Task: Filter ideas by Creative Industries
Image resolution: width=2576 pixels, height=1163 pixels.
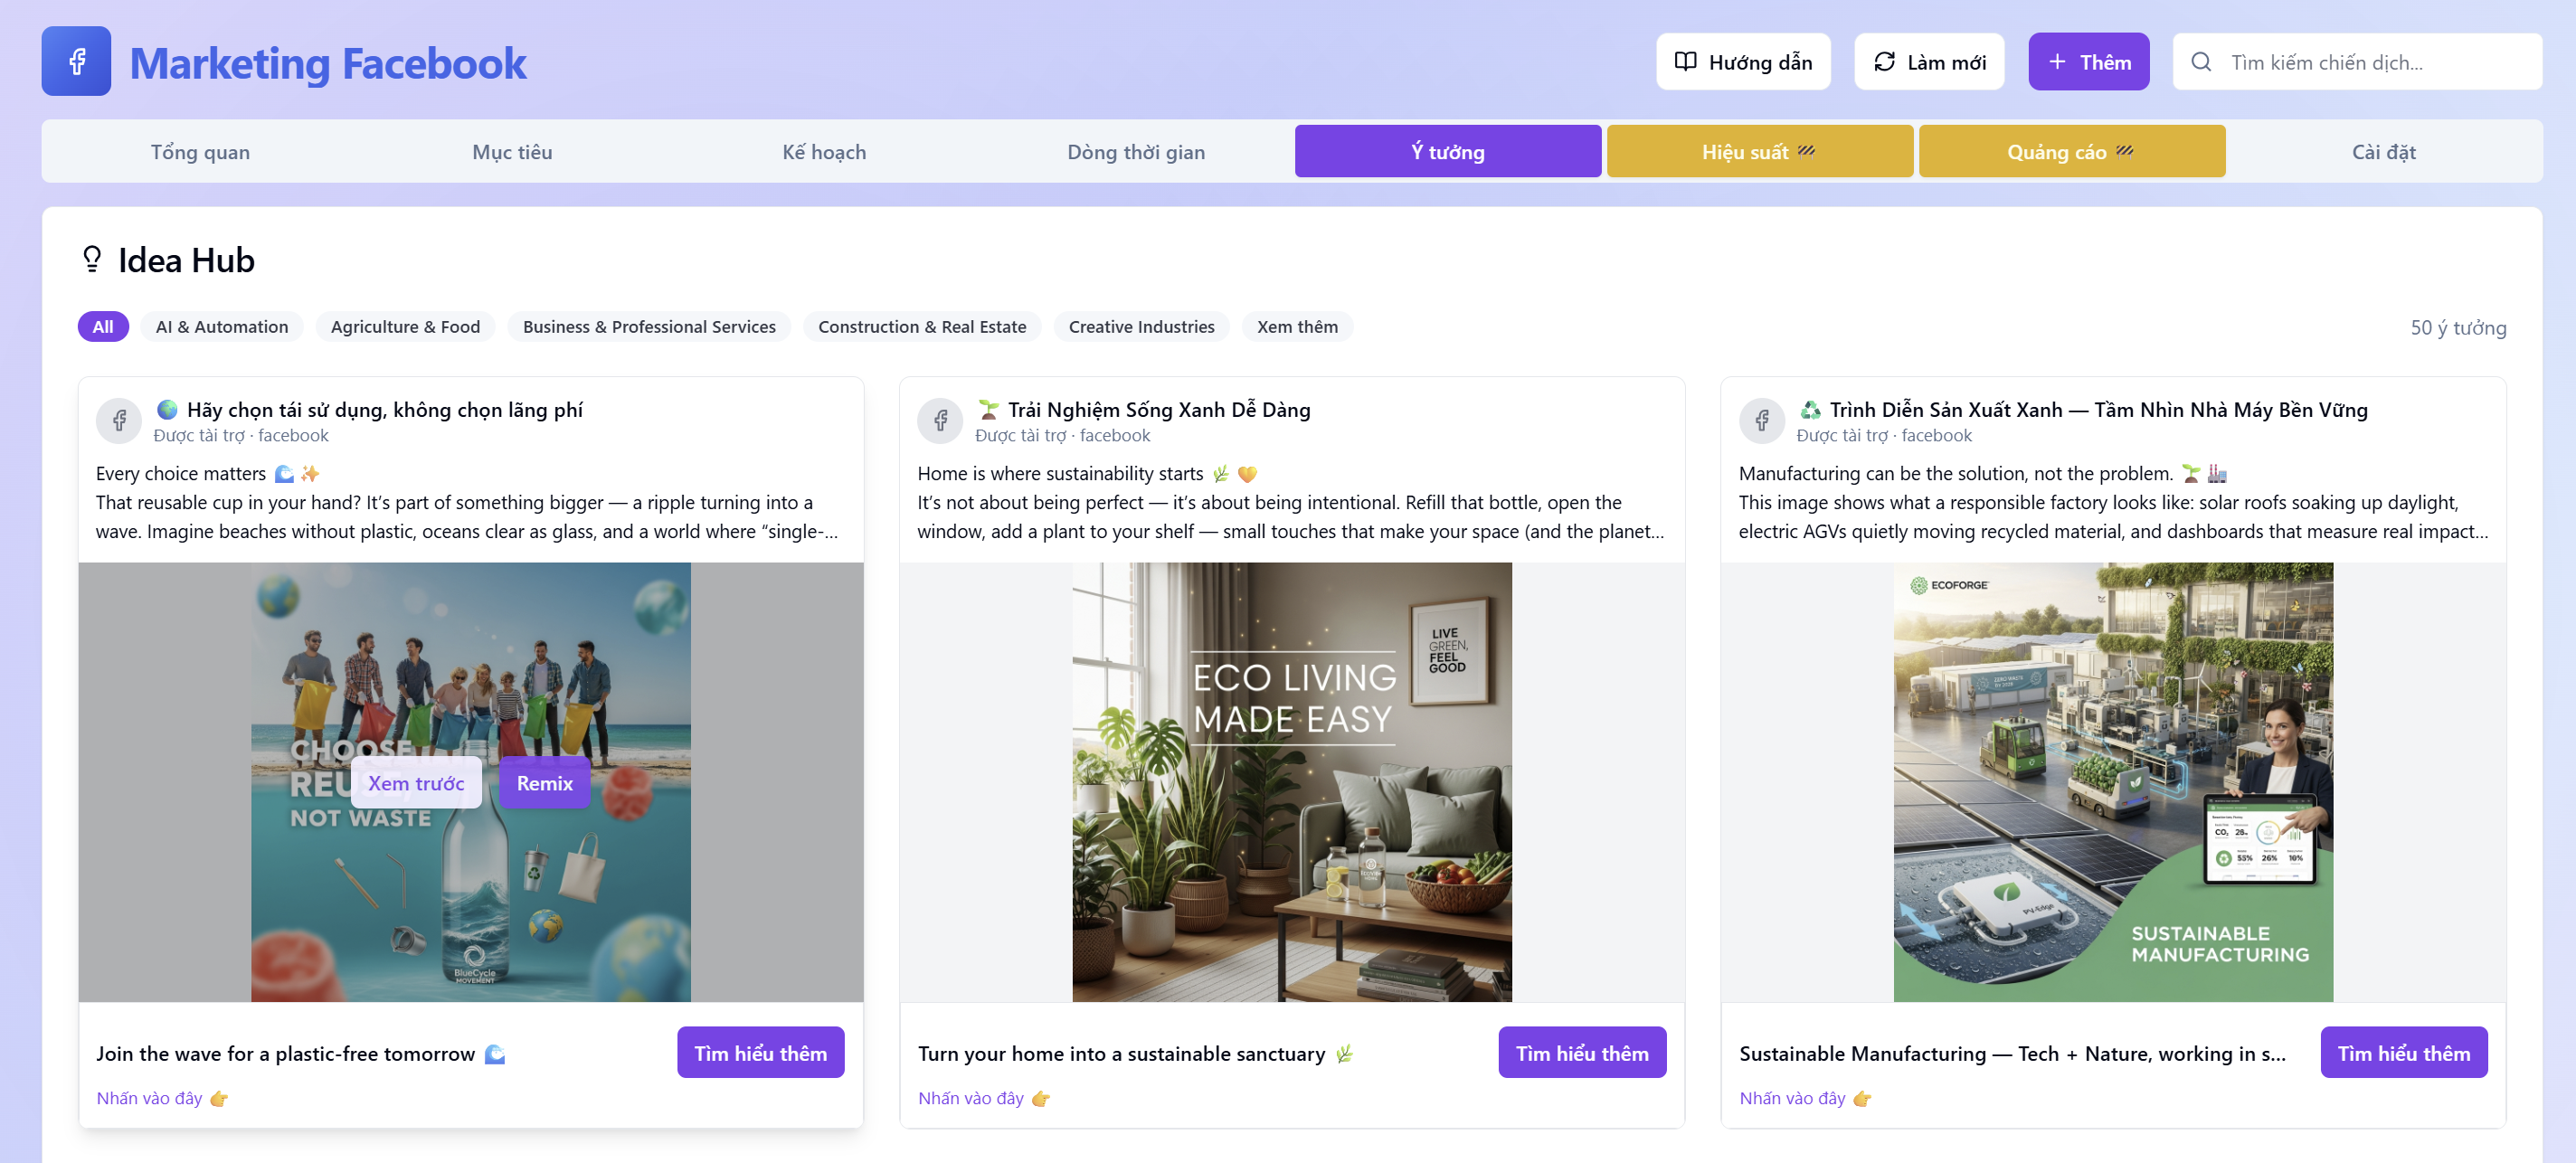Action: [1141, 327]
